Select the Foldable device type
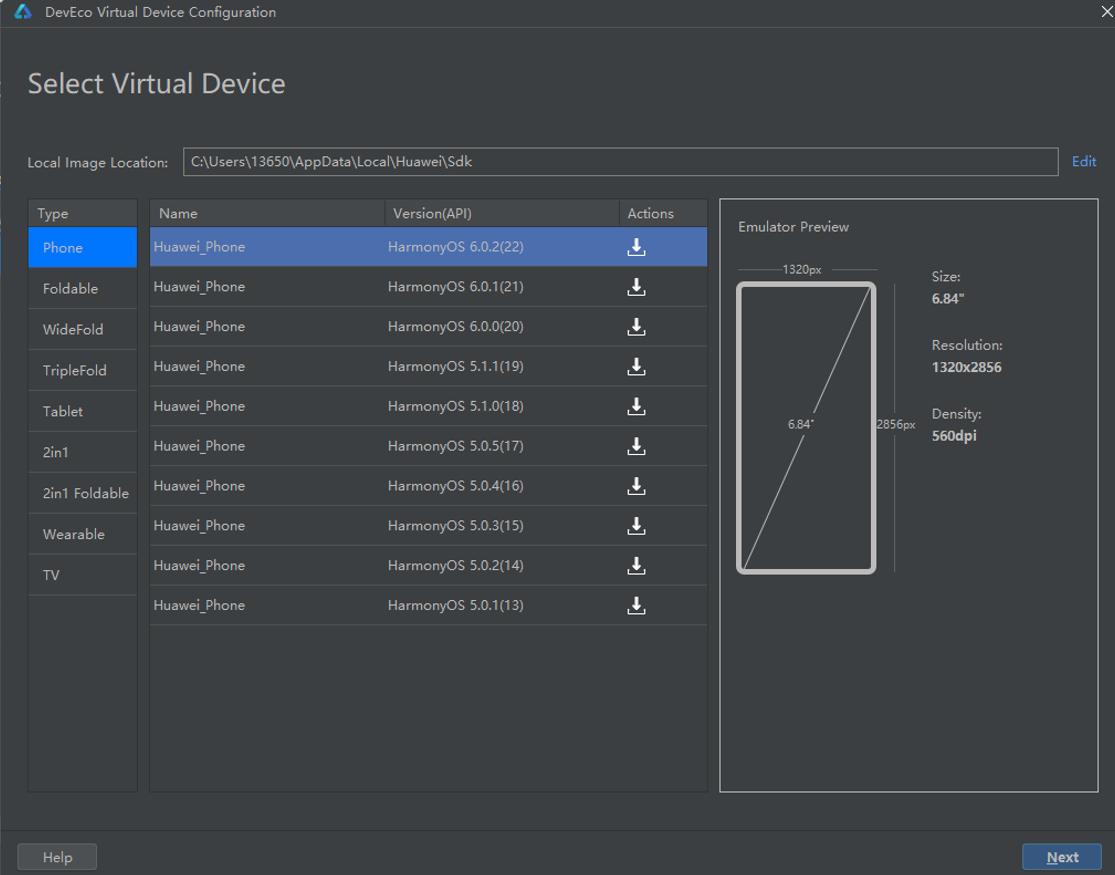1115x875 pixels. [82, 288]
